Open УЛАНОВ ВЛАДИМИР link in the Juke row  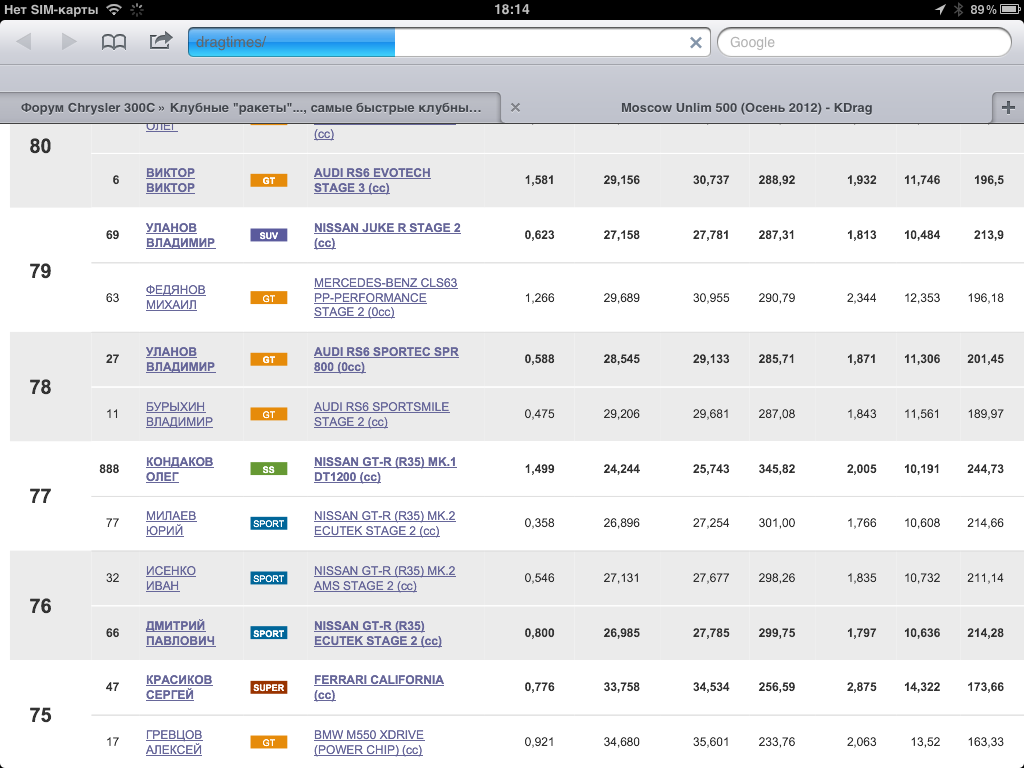pyautogui.click(x=180, y=235)
